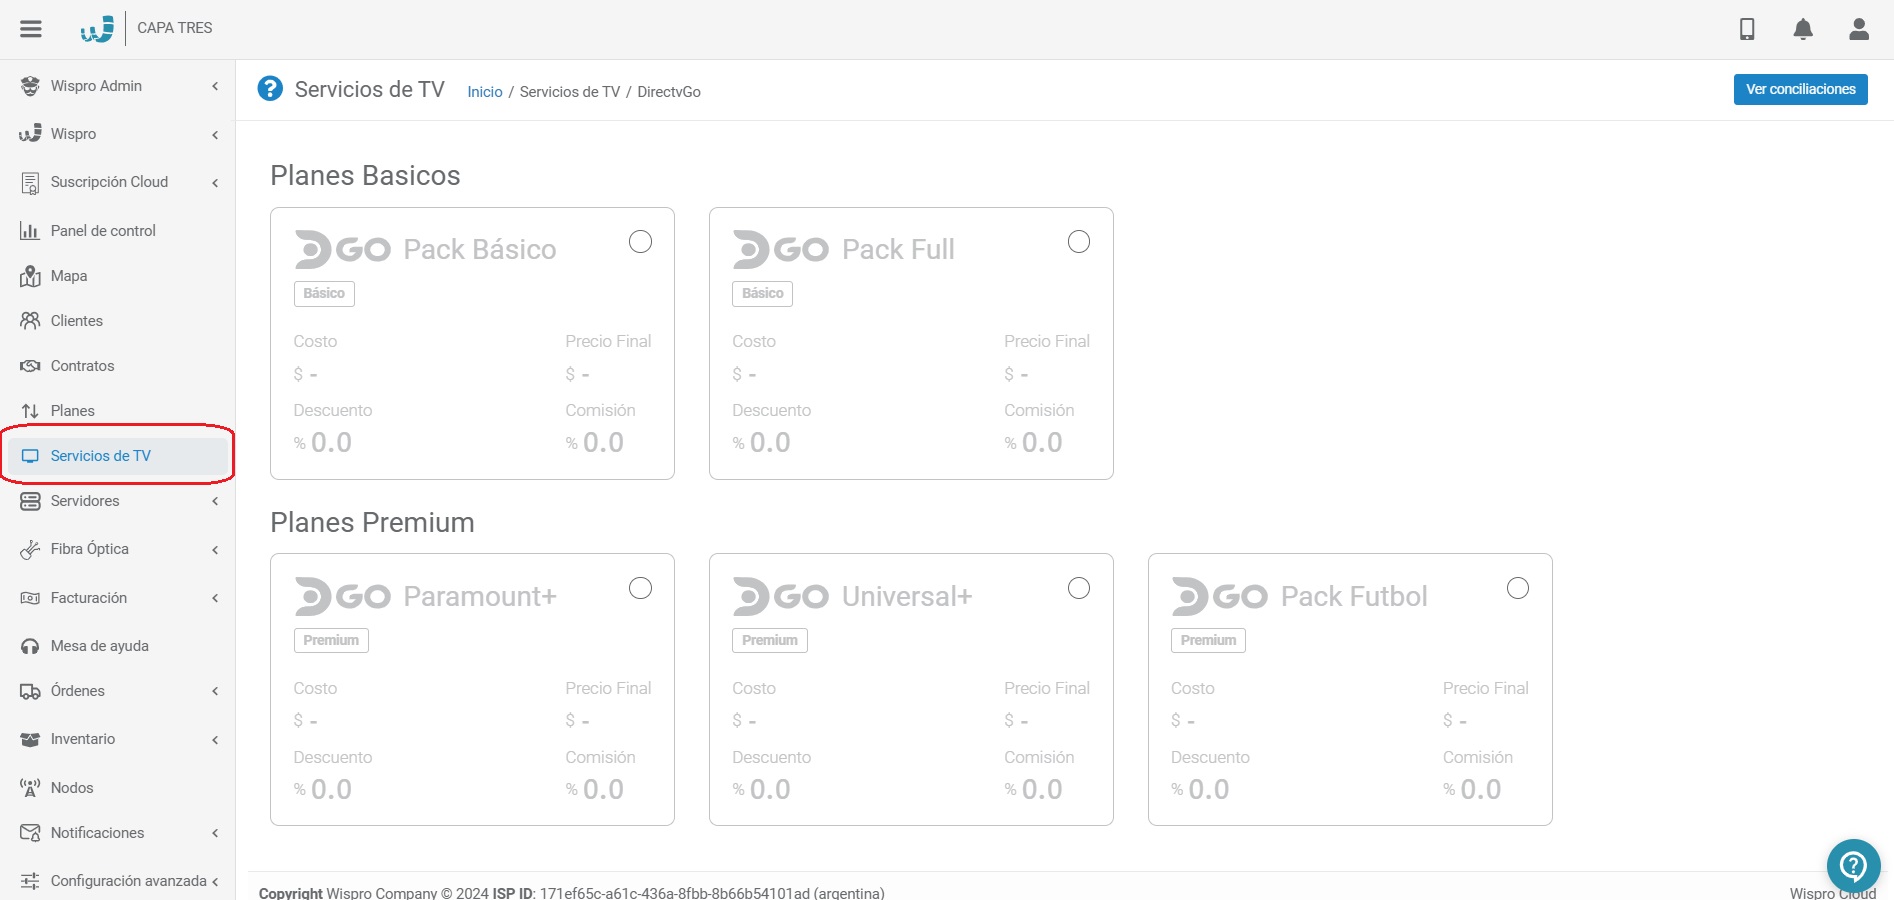Open the notifications bell icon

1803,29
